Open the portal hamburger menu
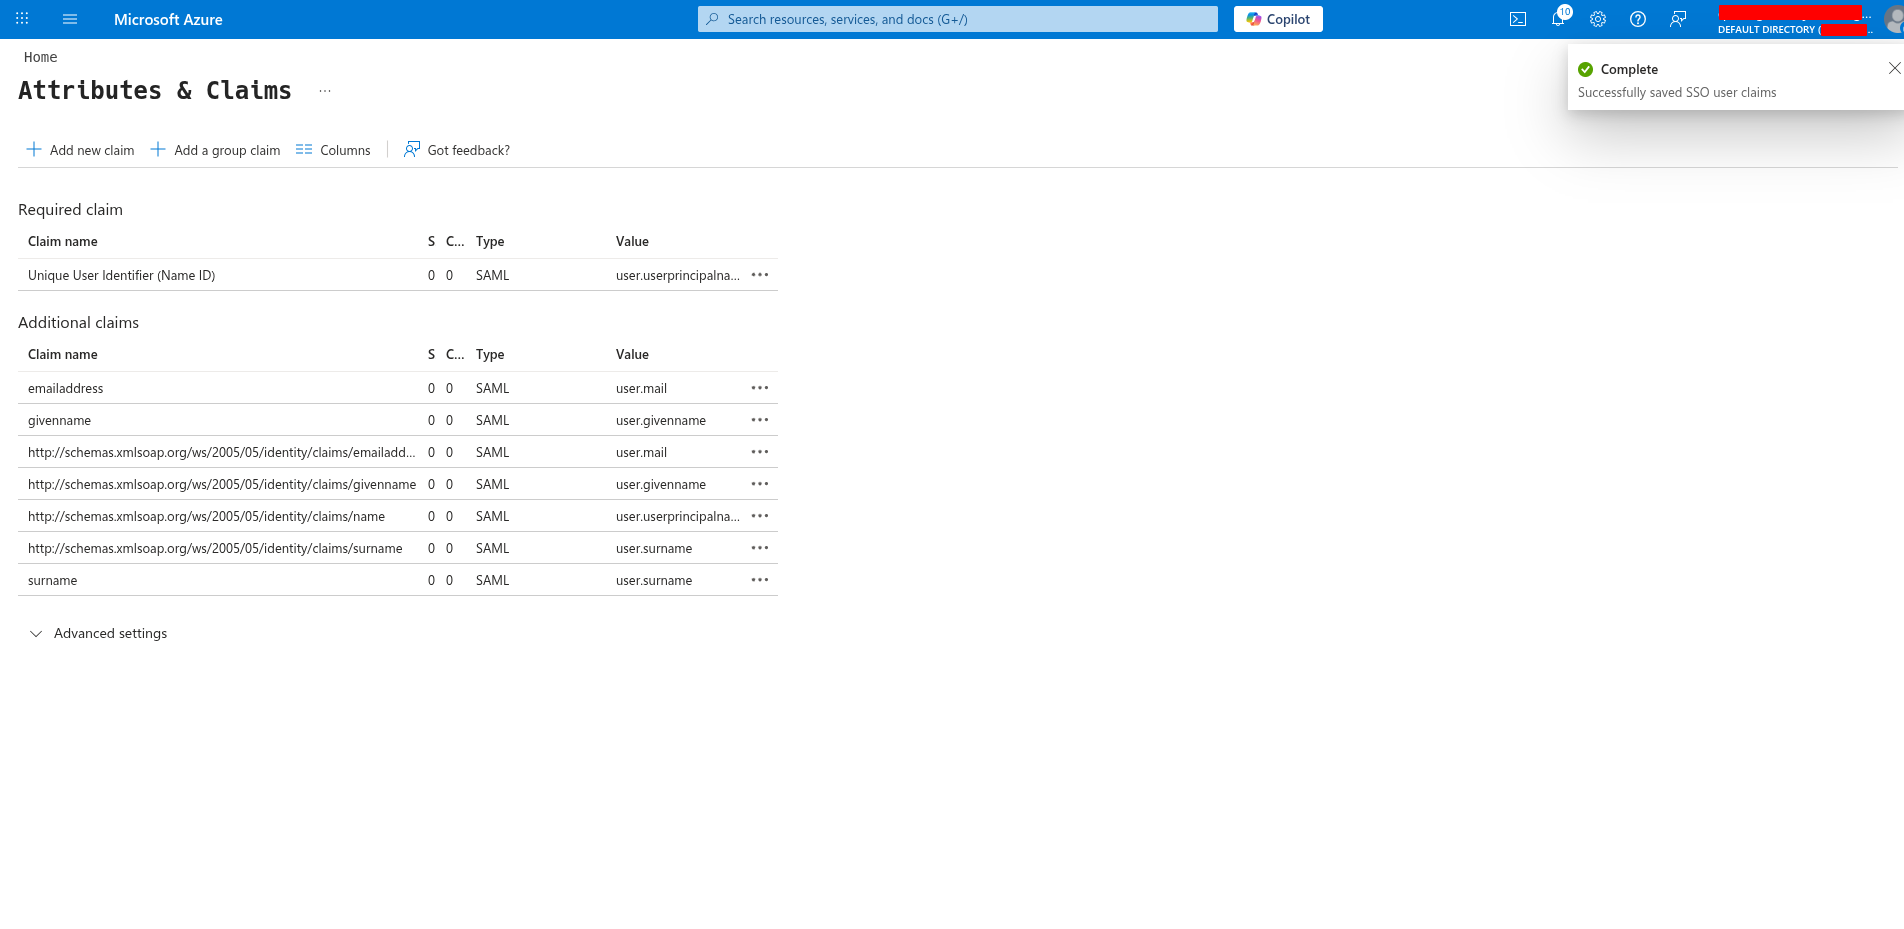Screen dimensions: 1904x929 pos(70,19)
